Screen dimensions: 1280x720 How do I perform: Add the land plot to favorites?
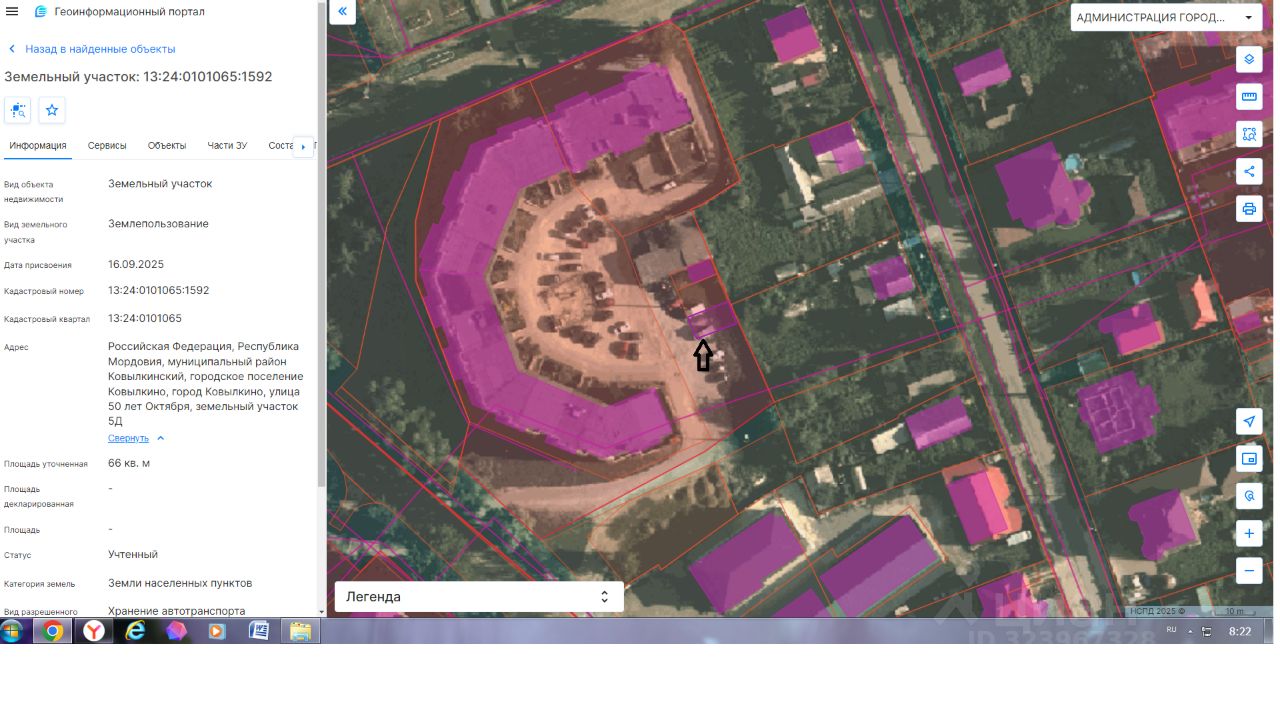52,110
